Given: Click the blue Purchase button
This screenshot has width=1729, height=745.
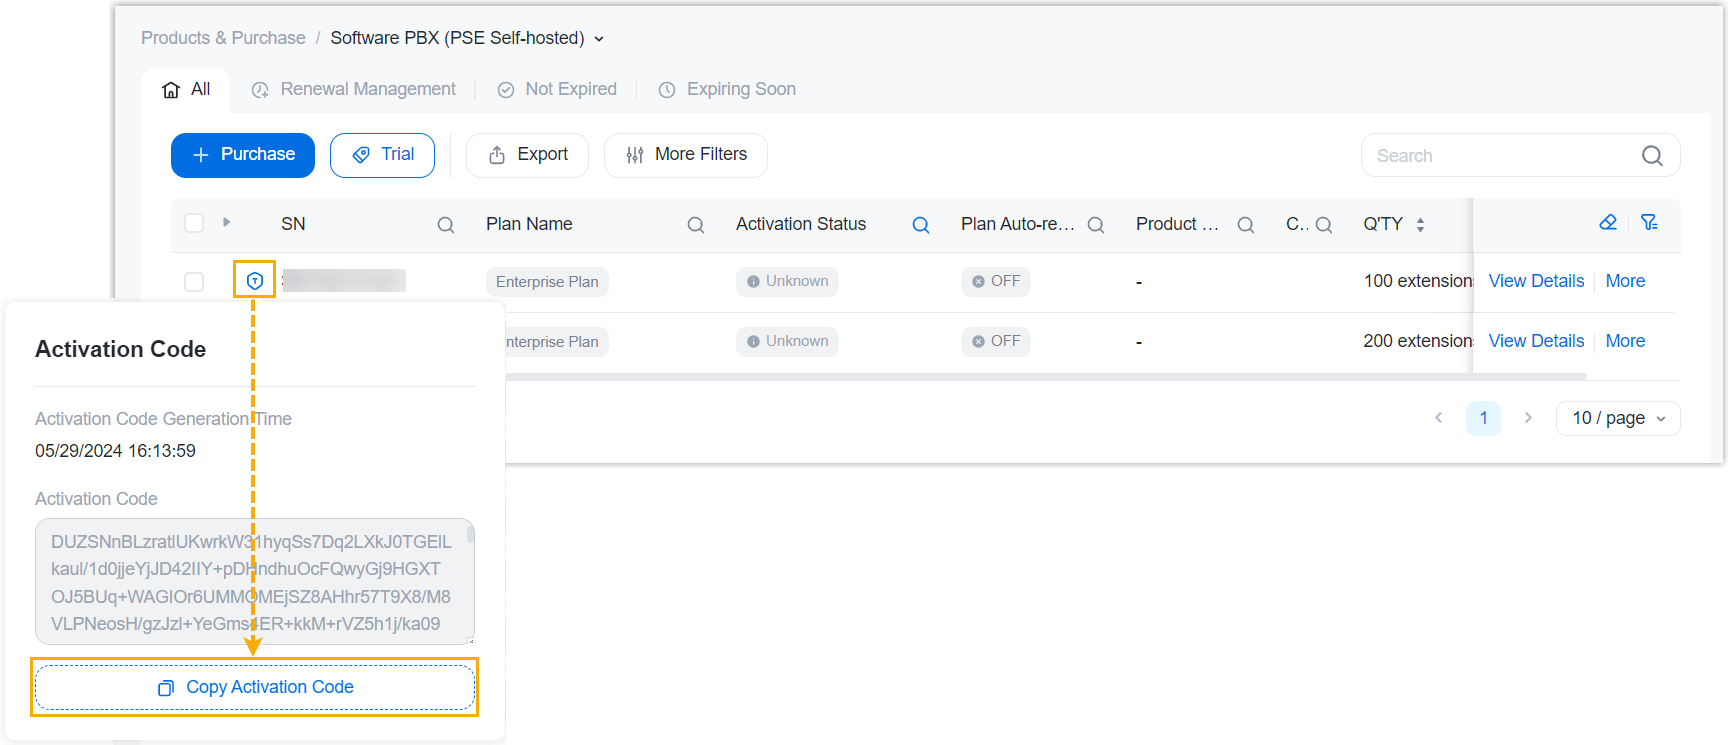Looking at the screenshot, I should tap(243, 155).
